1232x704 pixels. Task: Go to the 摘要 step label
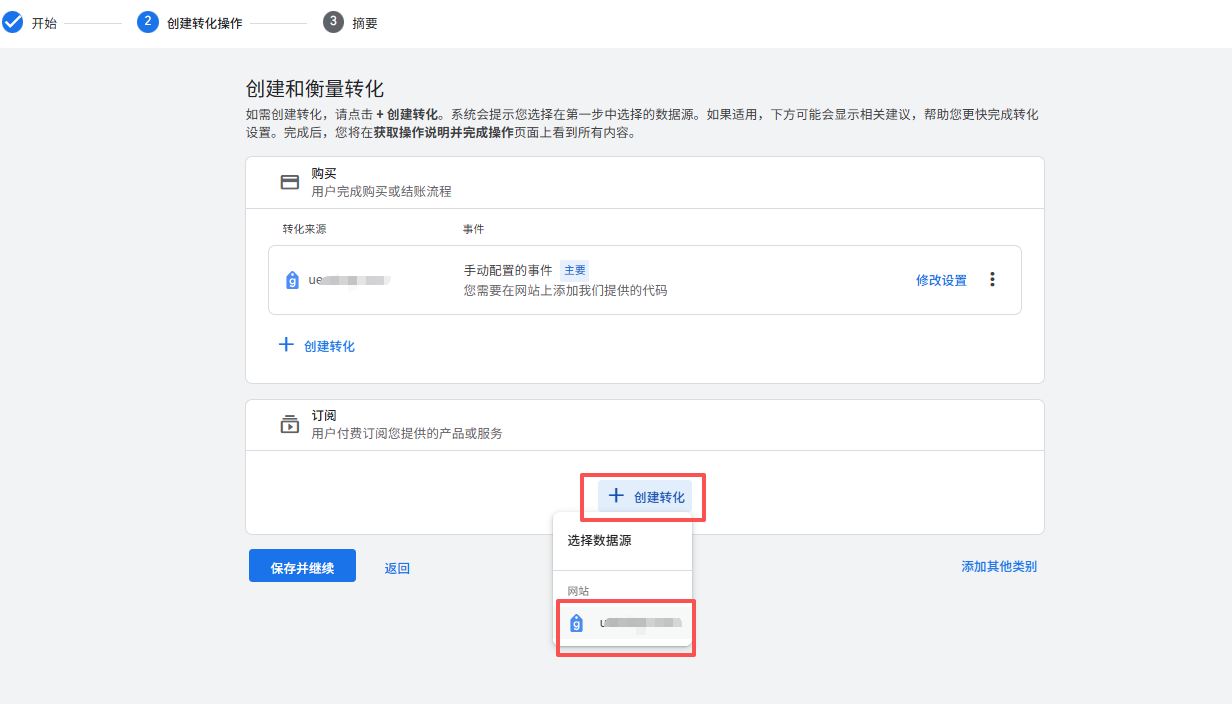point(365,23)
